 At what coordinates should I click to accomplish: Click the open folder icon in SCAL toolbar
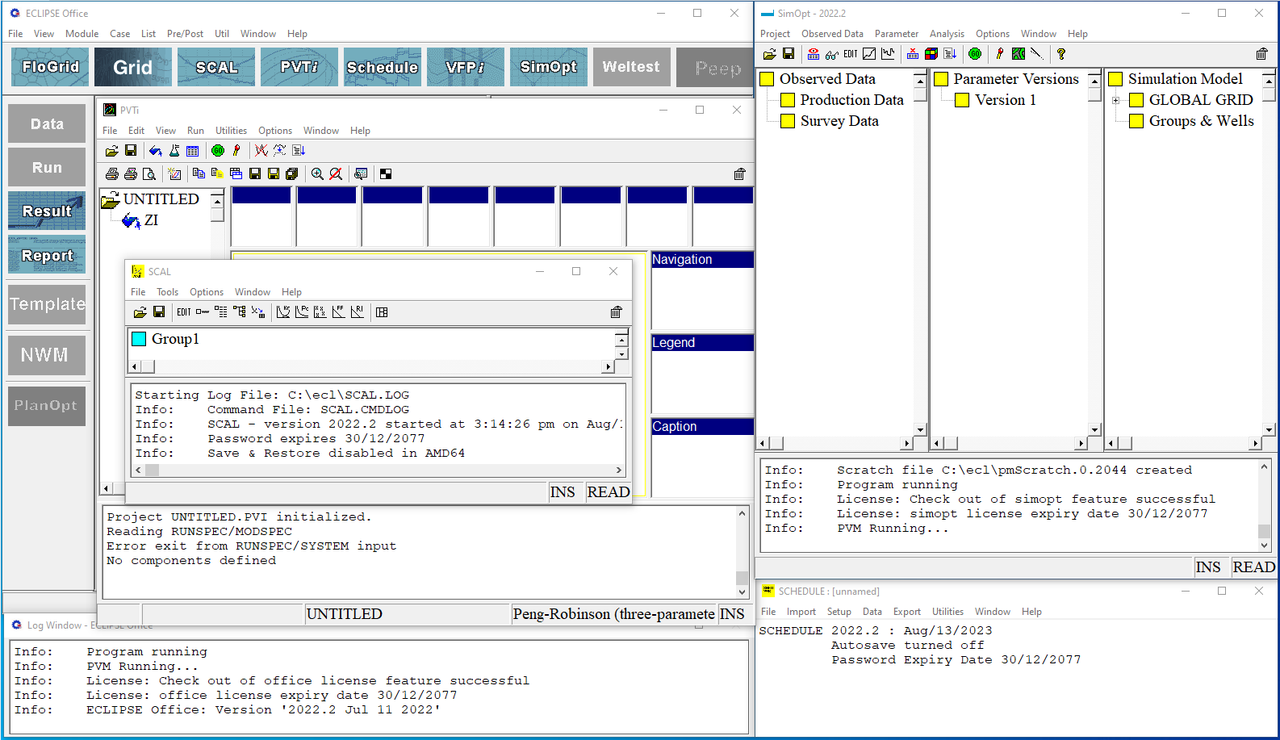(x=140, y=312)
